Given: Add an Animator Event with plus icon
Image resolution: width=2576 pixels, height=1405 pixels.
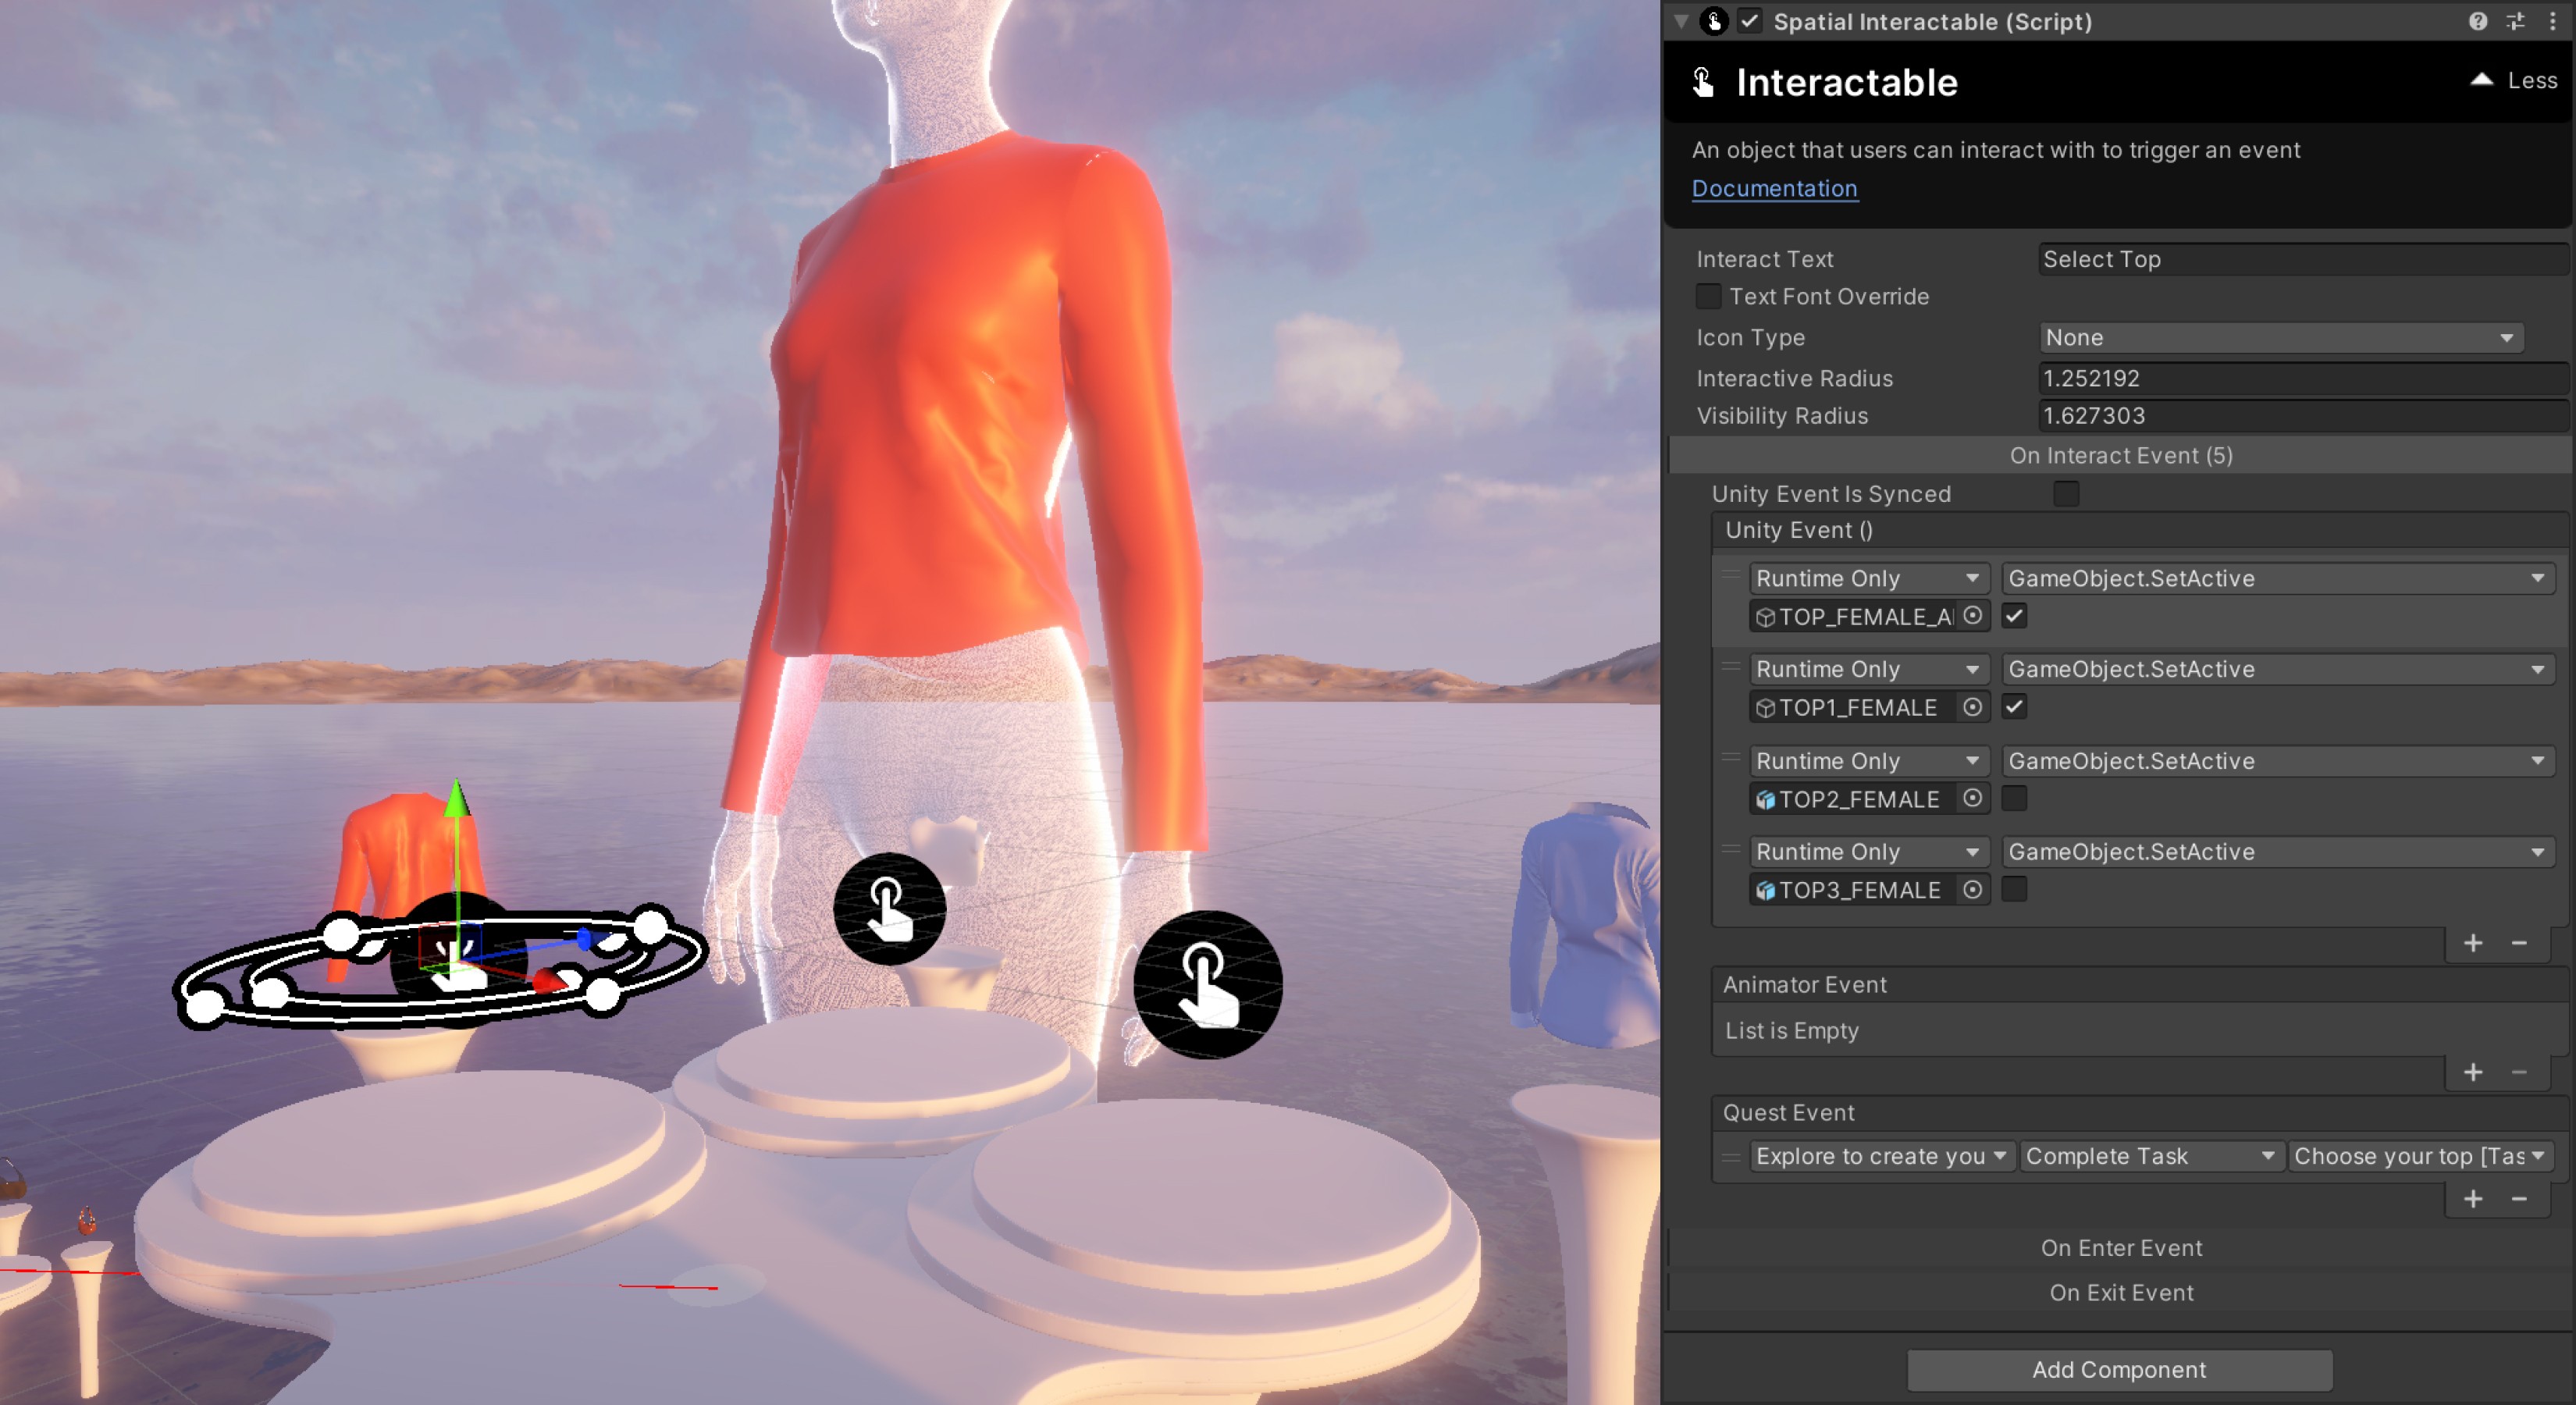Looking at the screenshot, I should [2473, 1072].
